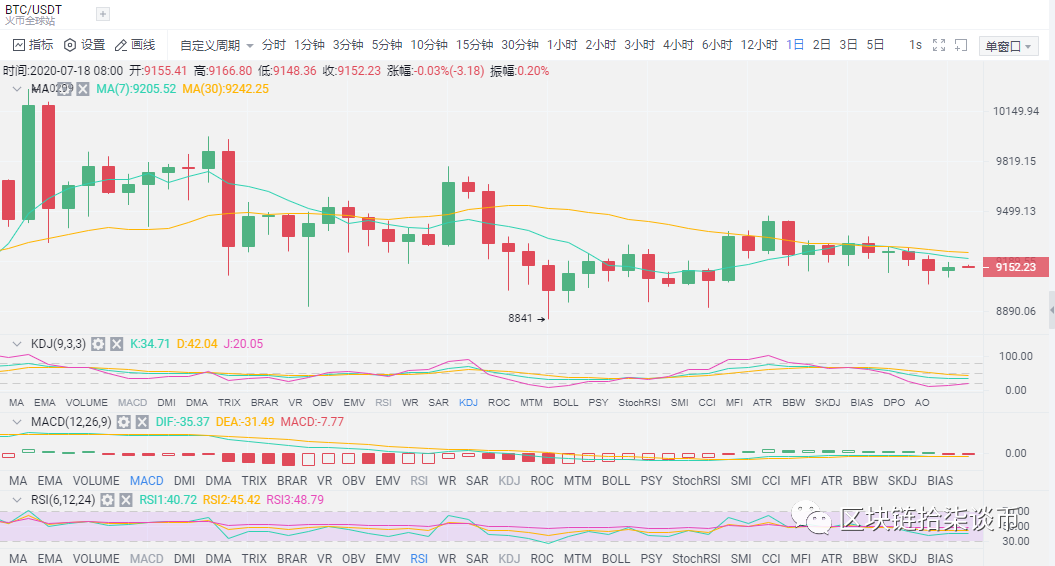Screen dimensions: 1055x566
Task: Remove the KDJ indicator panel
Action: (x=116, y=344)
